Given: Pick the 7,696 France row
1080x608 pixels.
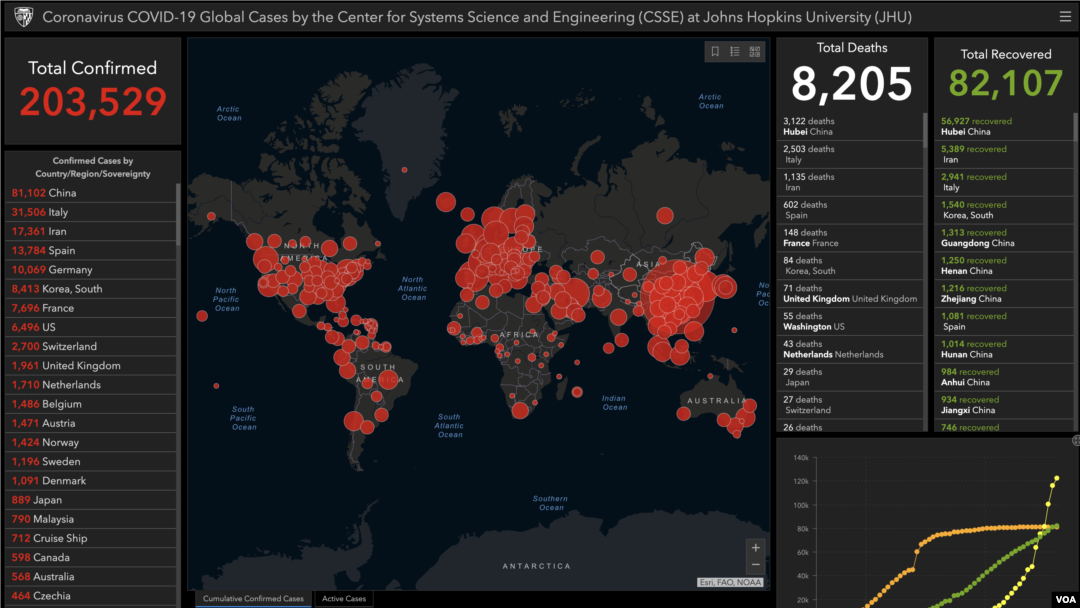Looking at the screenshot, I should 91,308.
